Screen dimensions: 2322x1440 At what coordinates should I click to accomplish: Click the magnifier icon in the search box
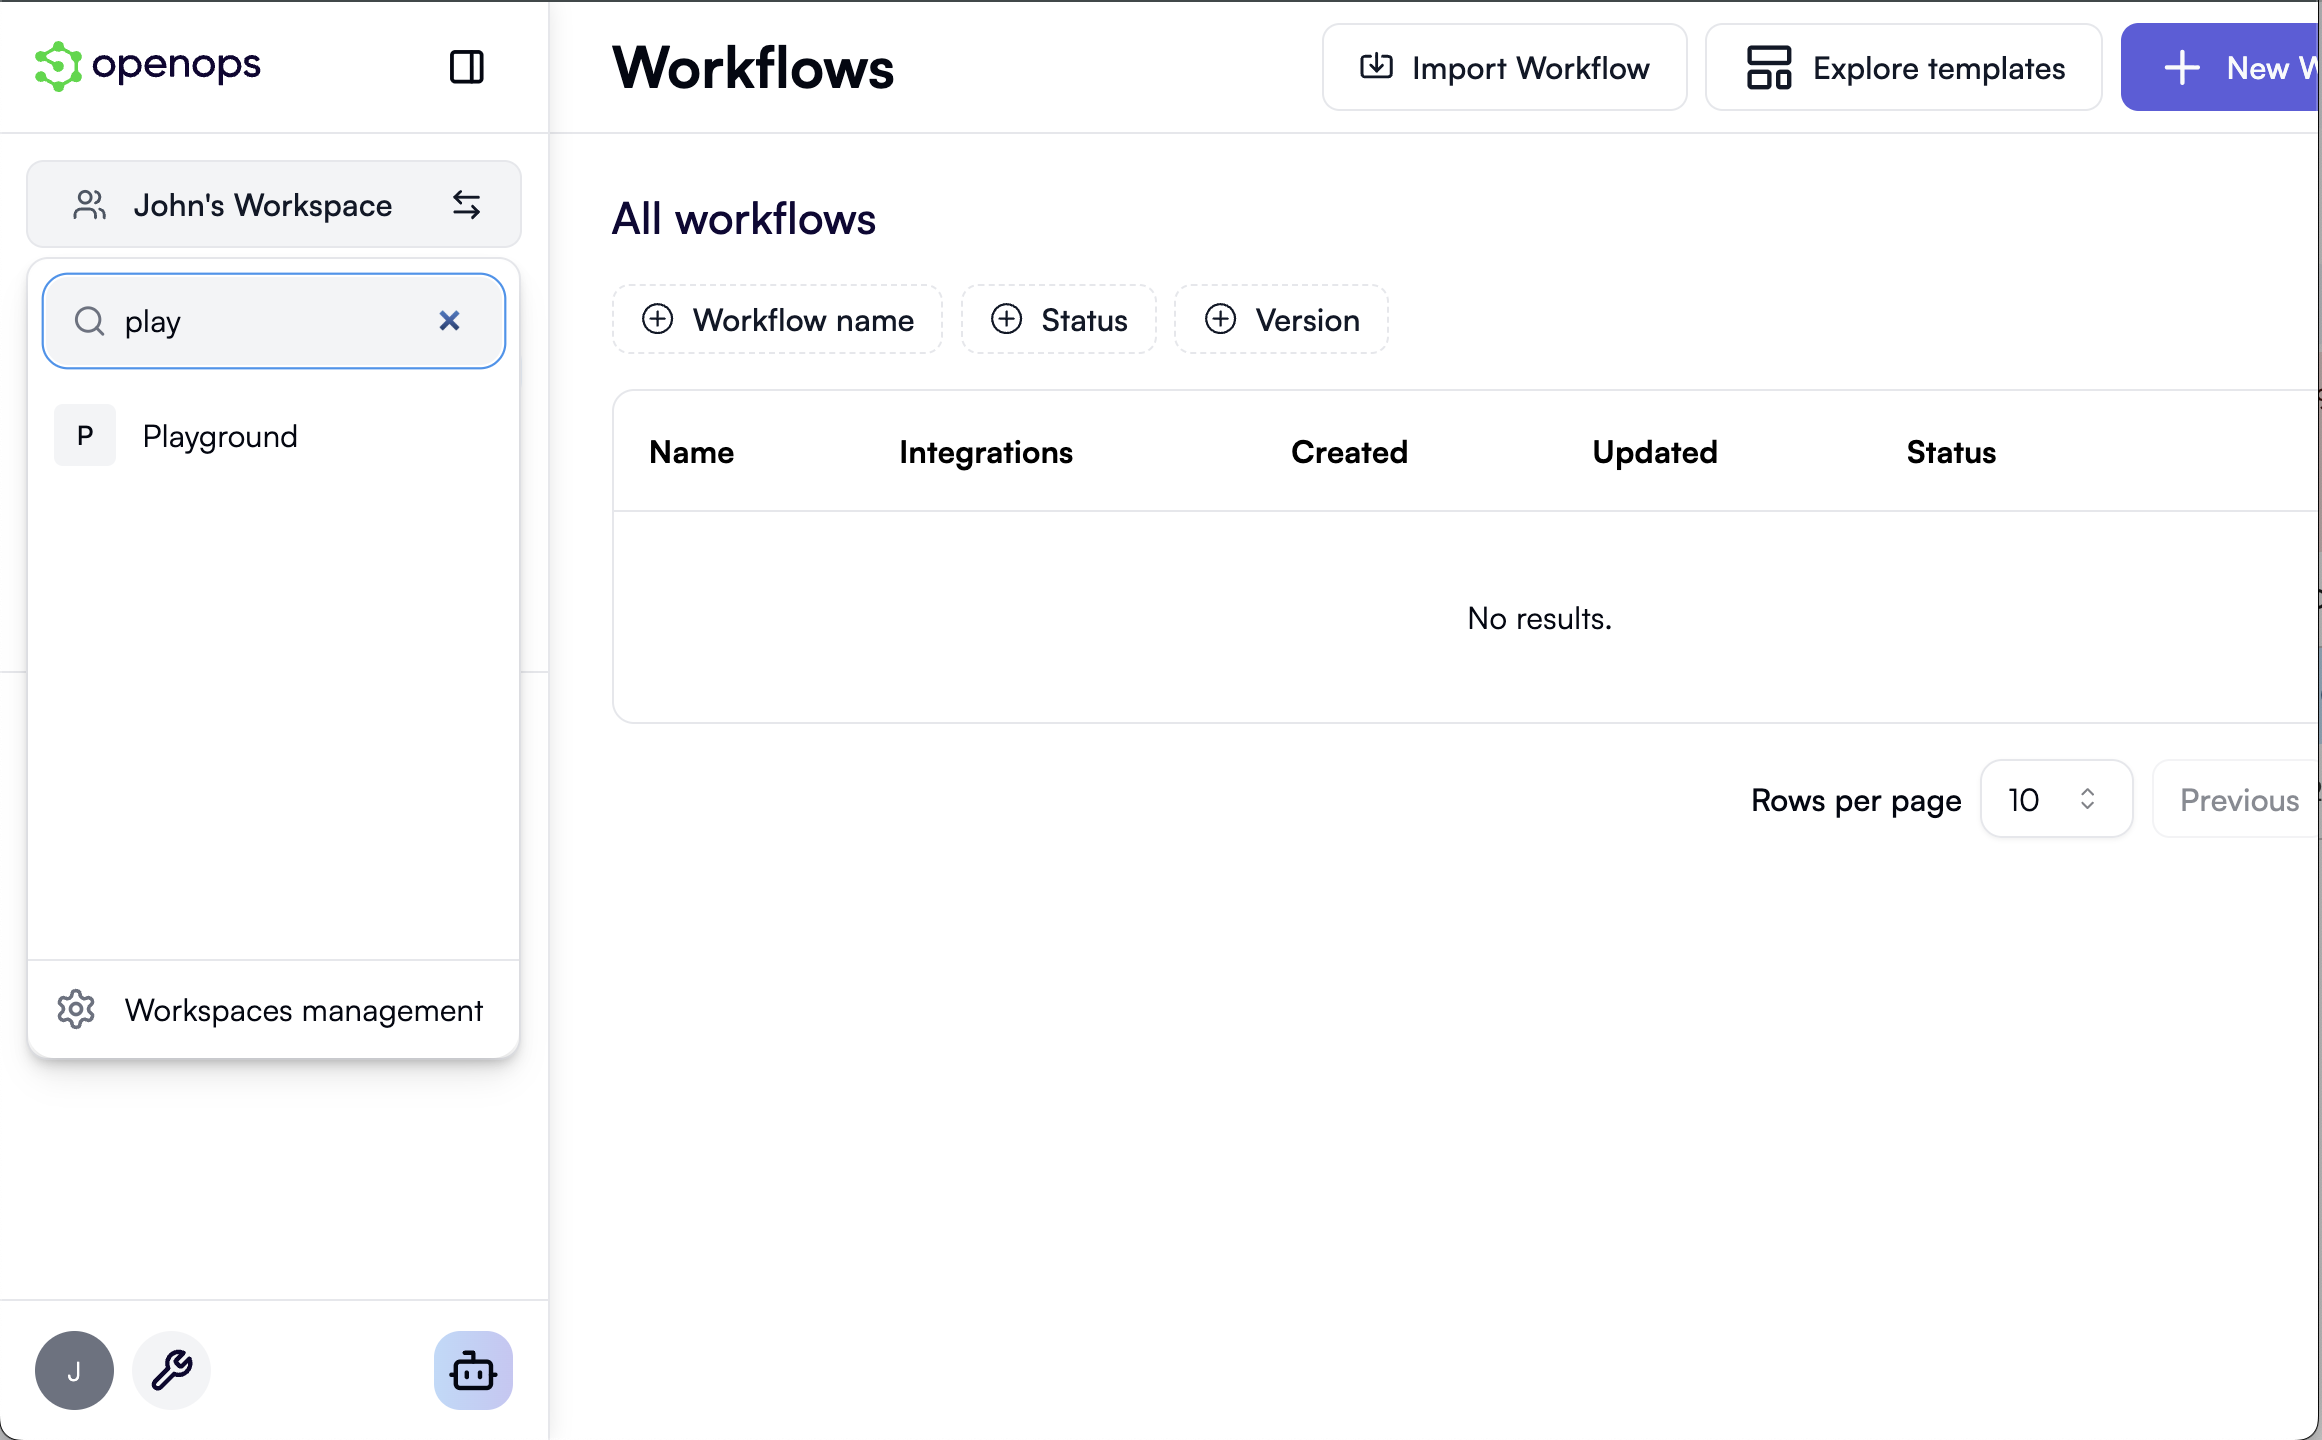89,321
